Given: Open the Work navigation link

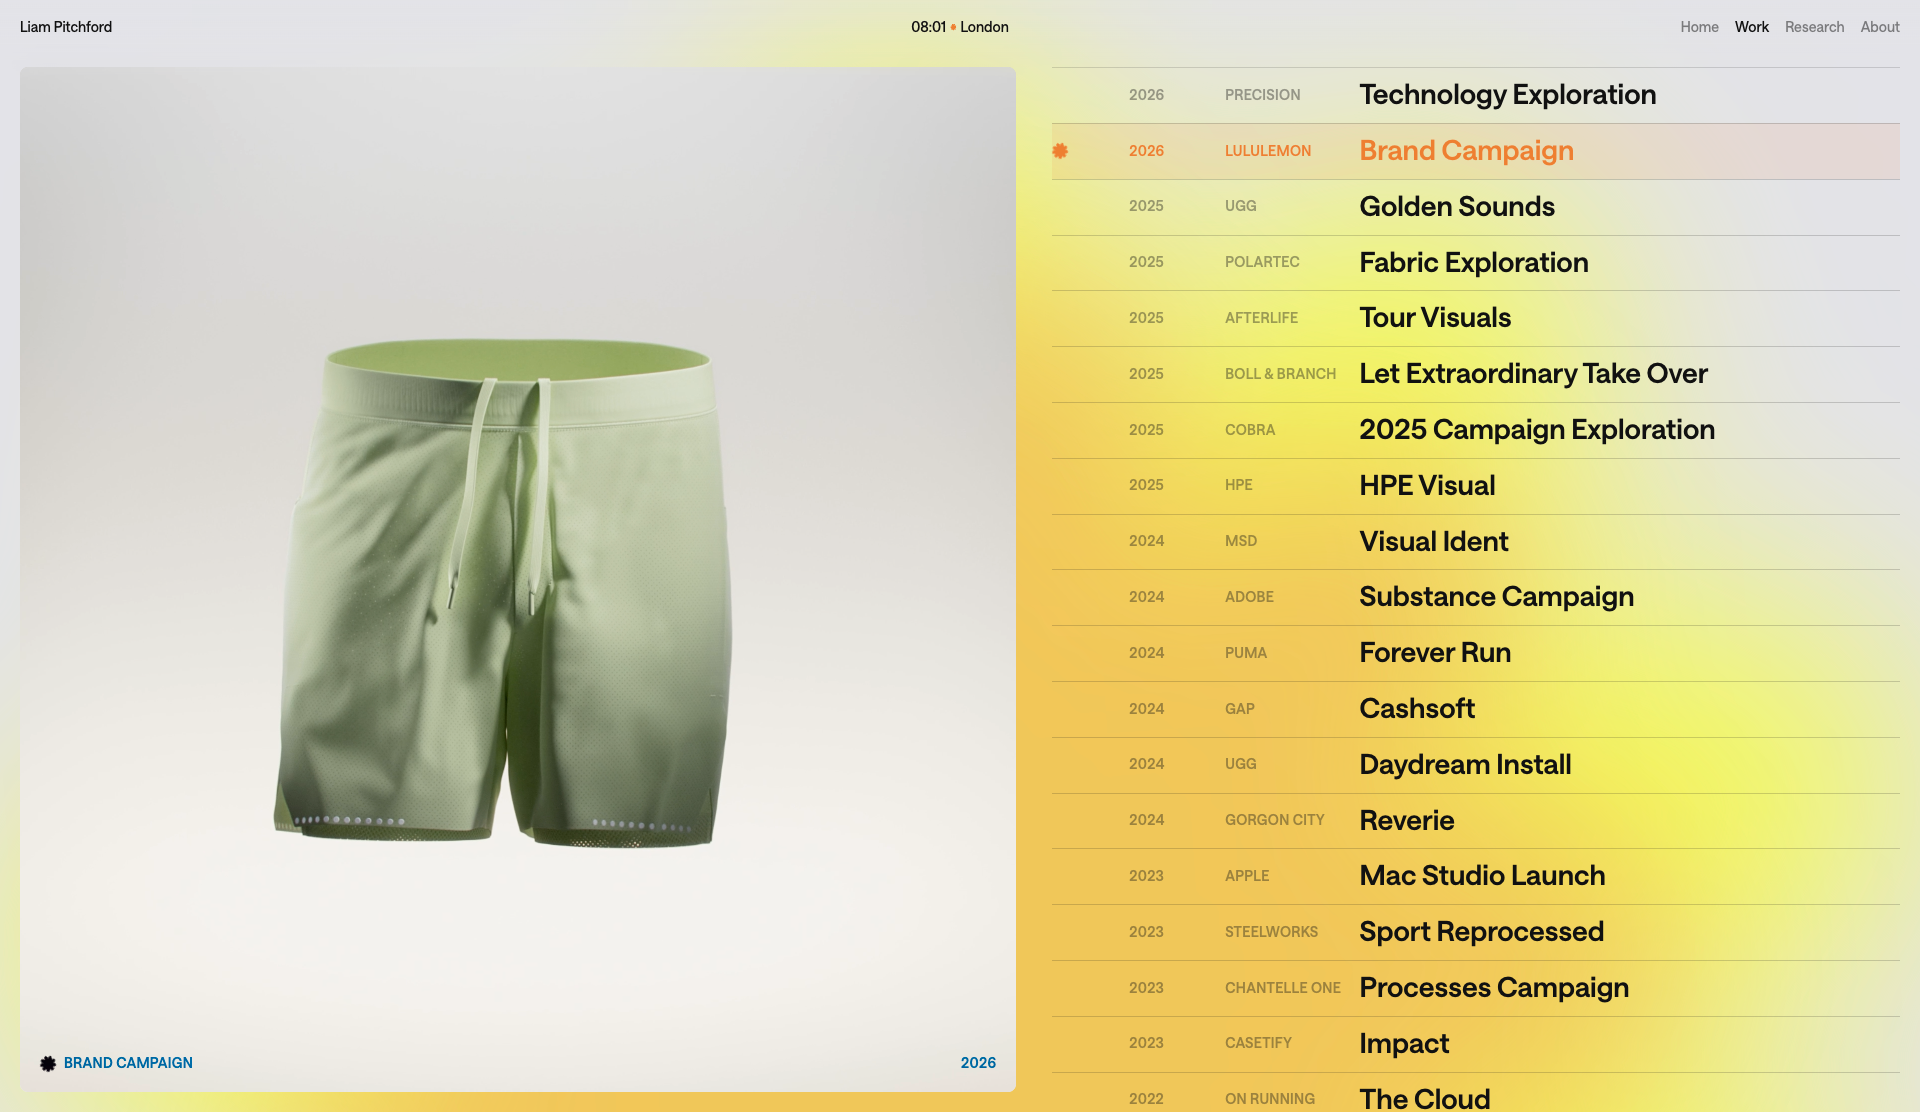Looking at the screenshot, I should [1751, 27].
